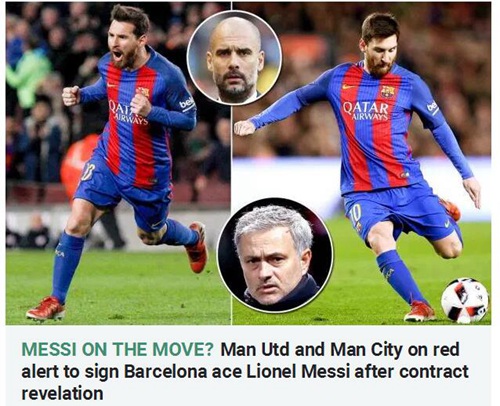Click the Qatar Airways logo on left jersey
This screenshot has height=406, width=500.
[128, 113]
